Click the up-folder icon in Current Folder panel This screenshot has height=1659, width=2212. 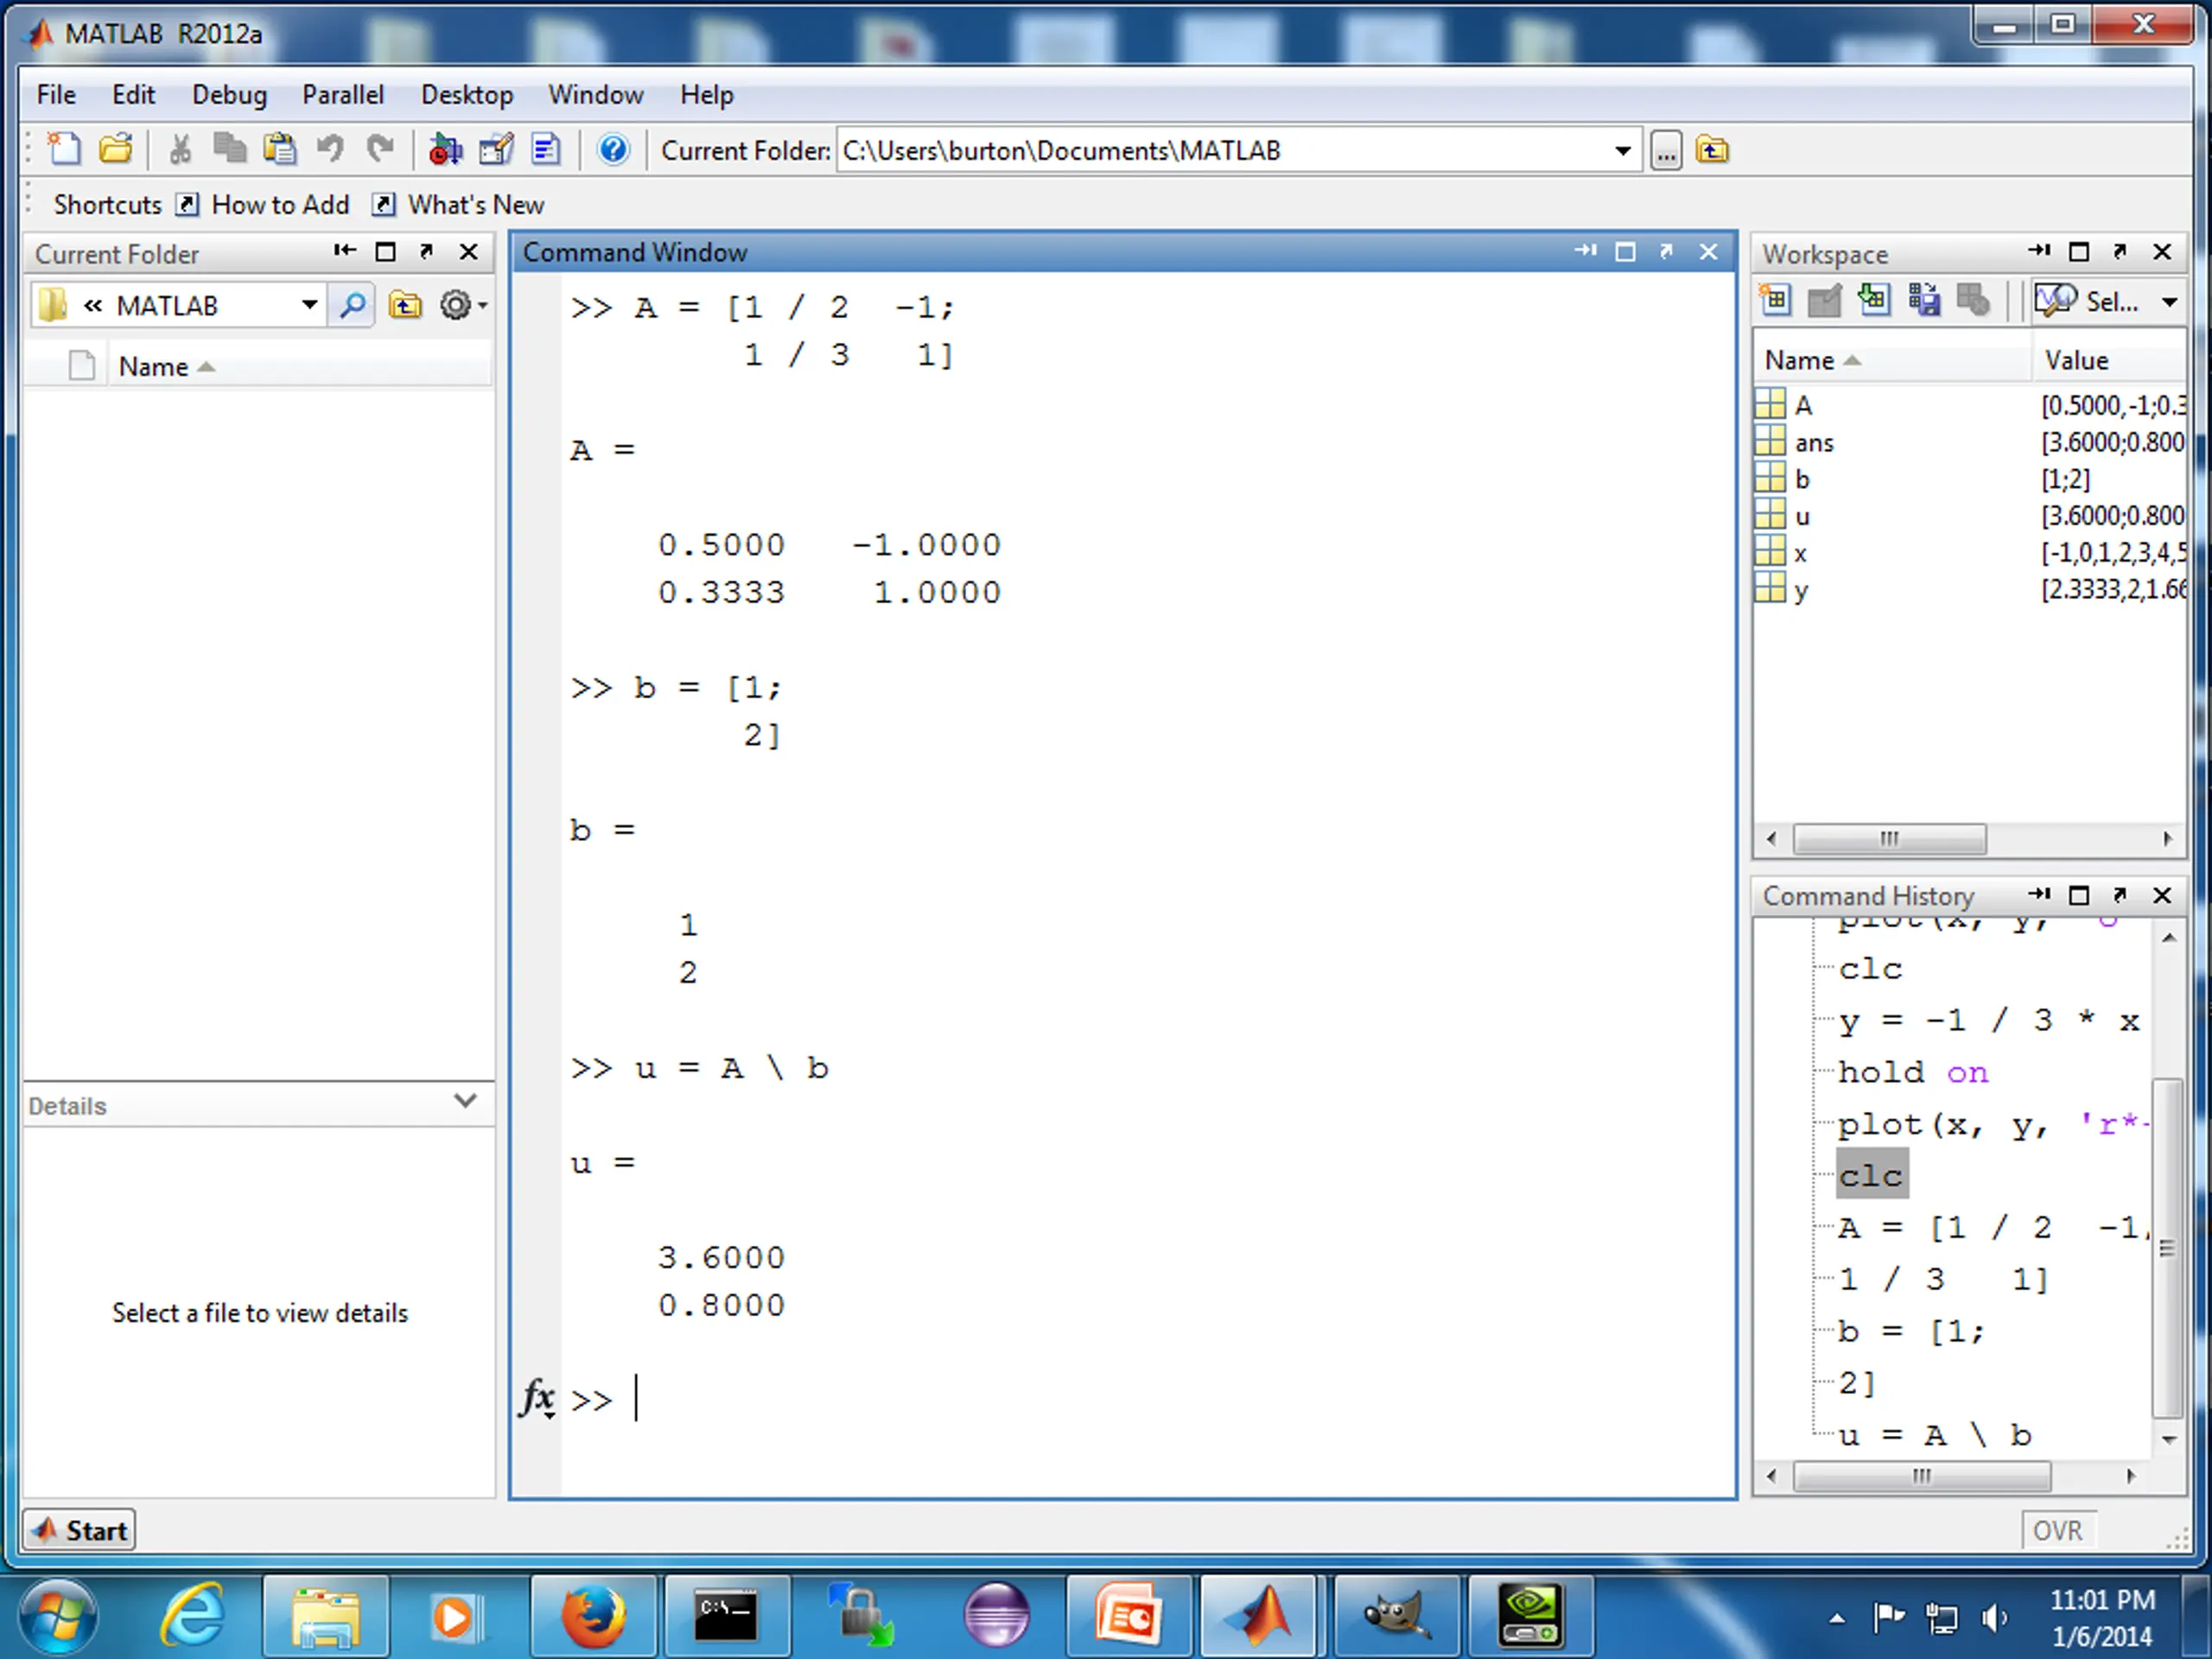point(405,305)
